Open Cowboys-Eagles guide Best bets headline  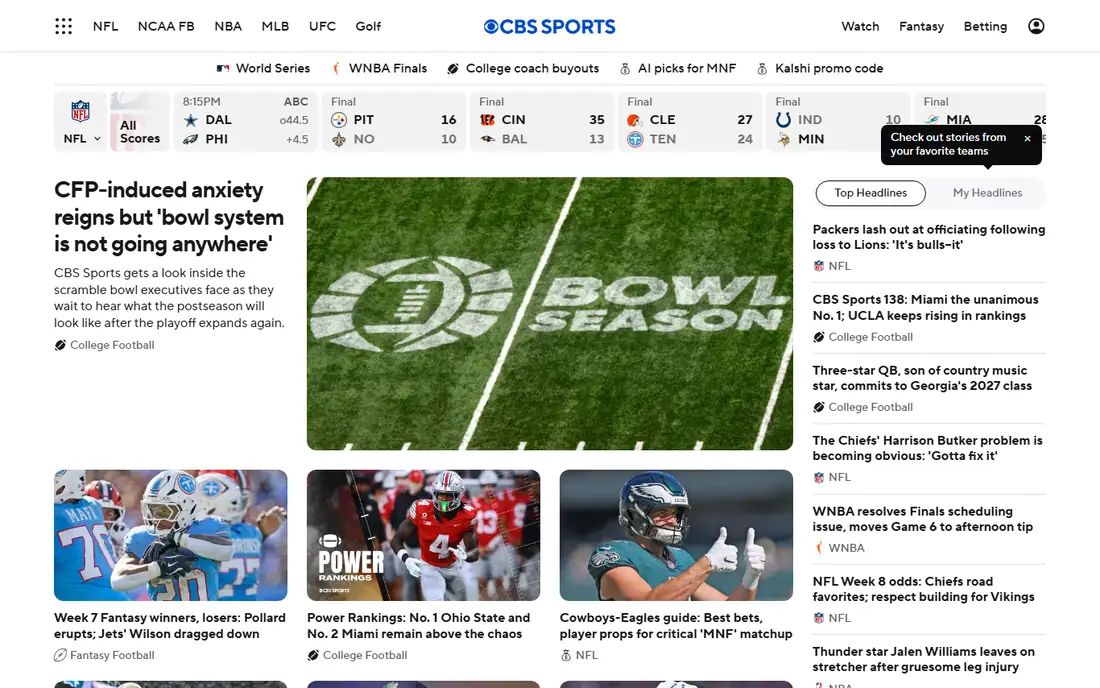pyautogui.click(x=676, y=626)
